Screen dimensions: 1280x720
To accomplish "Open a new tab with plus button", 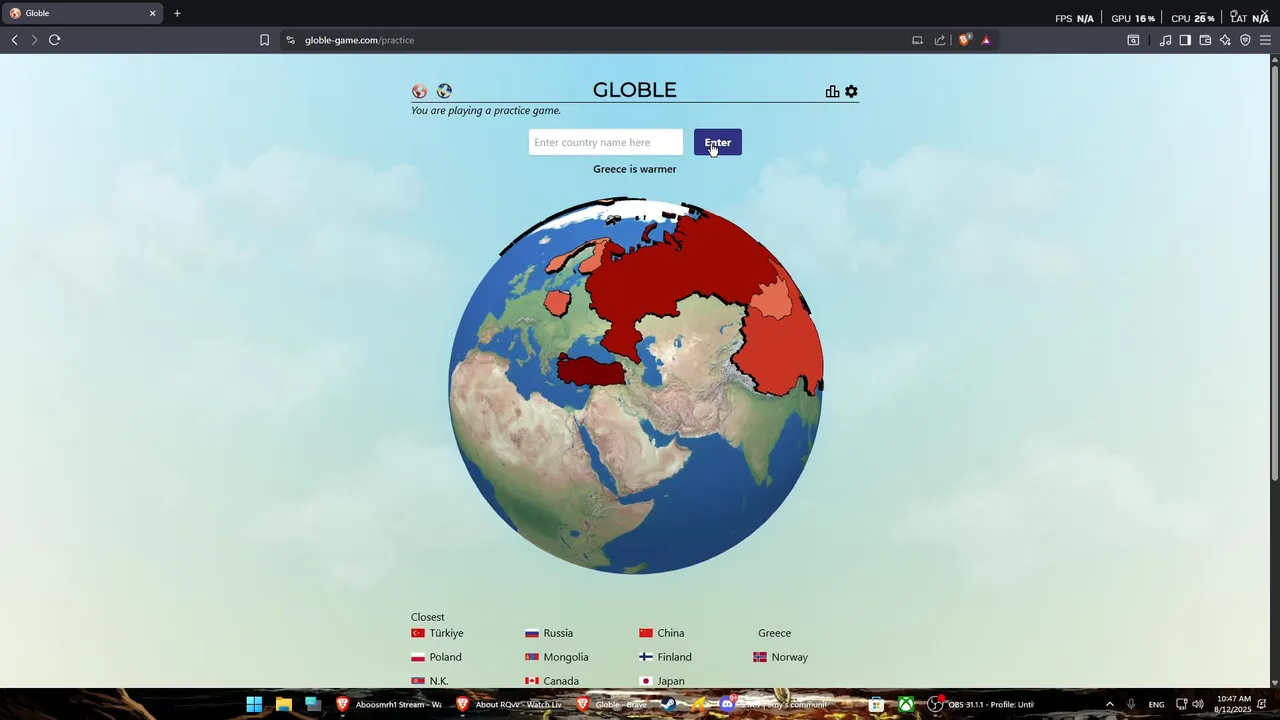I will click(x=177, y=13).
